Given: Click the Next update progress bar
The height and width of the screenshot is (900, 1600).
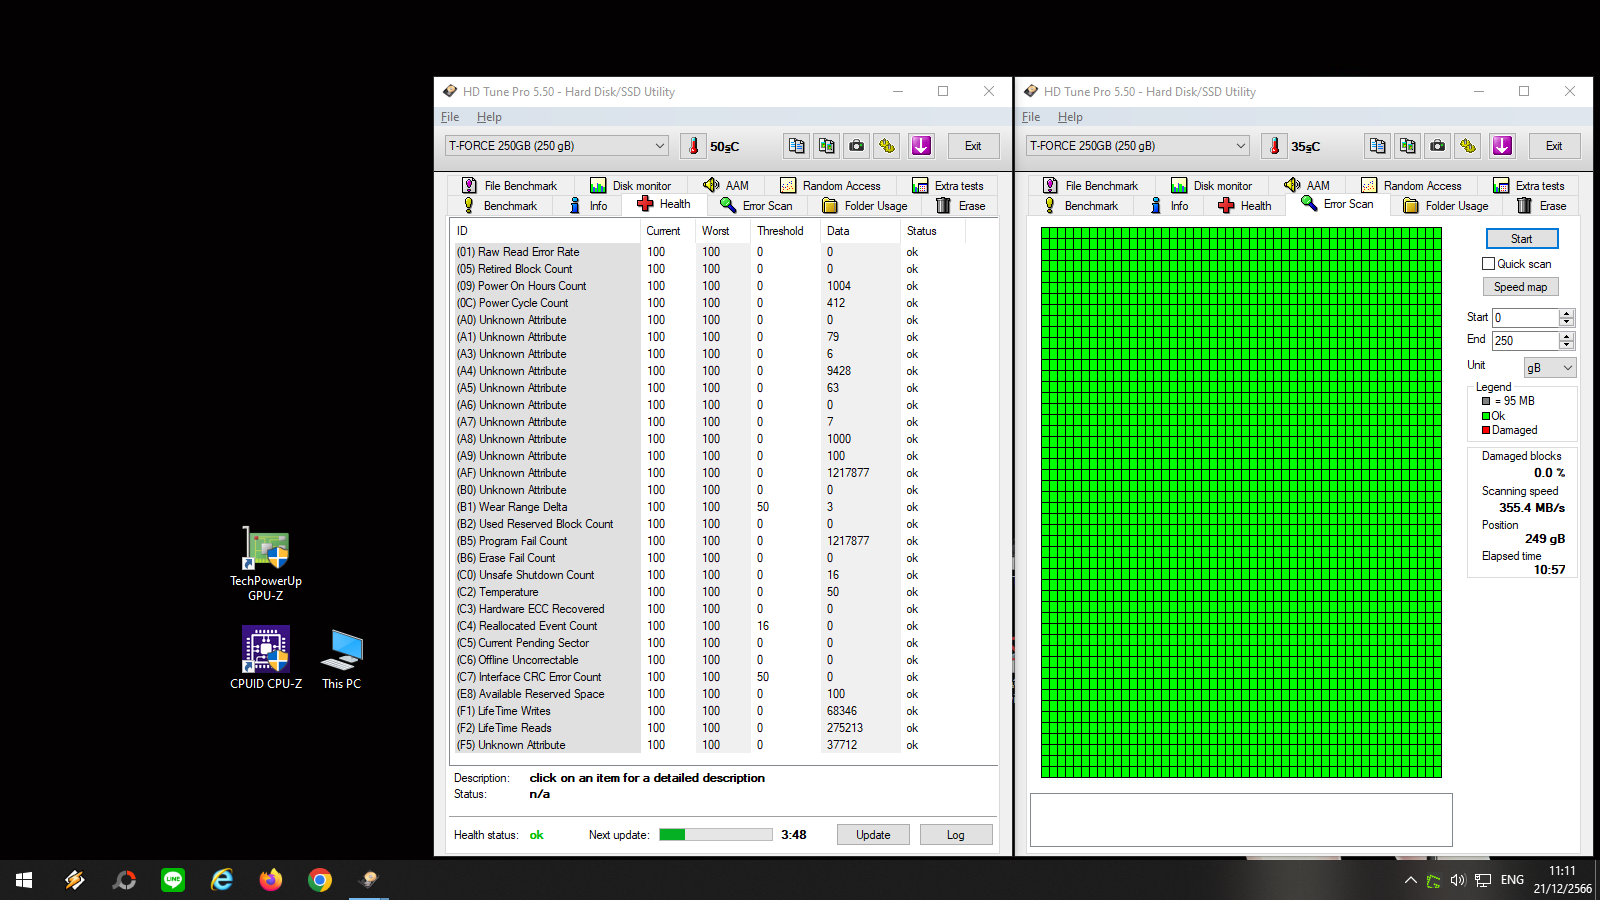Looking at the screenshot, I should coord(715,835).
